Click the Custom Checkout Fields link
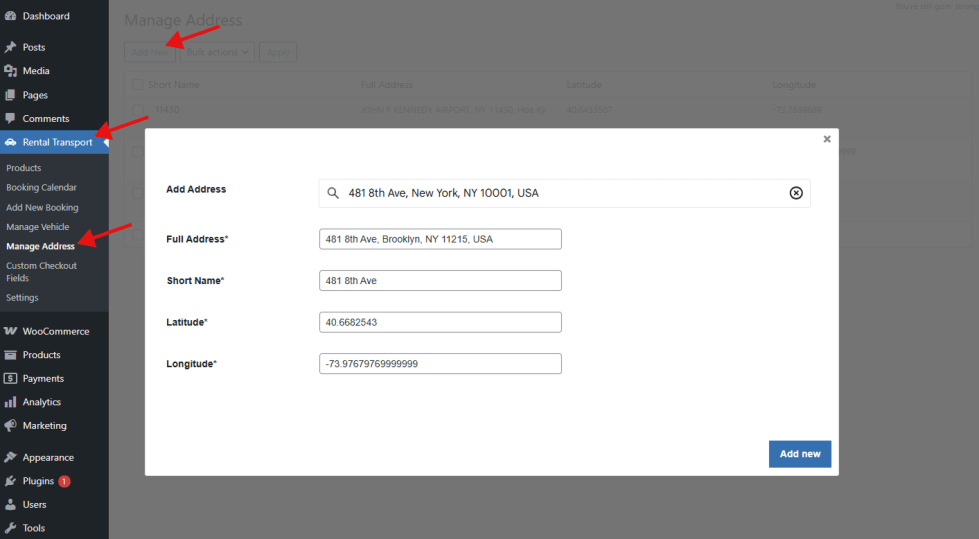Image resolution: width=979 pixels, height=539 pixels. (x=41, y=272)
